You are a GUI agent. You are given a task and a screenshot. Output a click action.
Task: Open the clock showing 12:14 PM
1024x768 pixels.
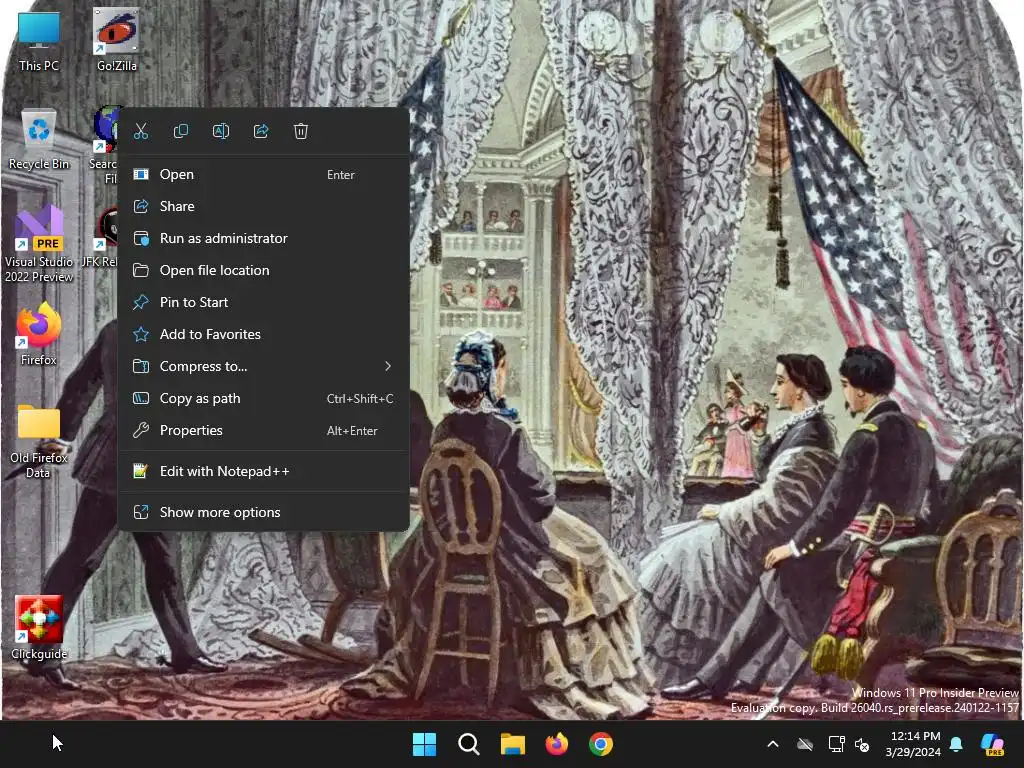913,744
